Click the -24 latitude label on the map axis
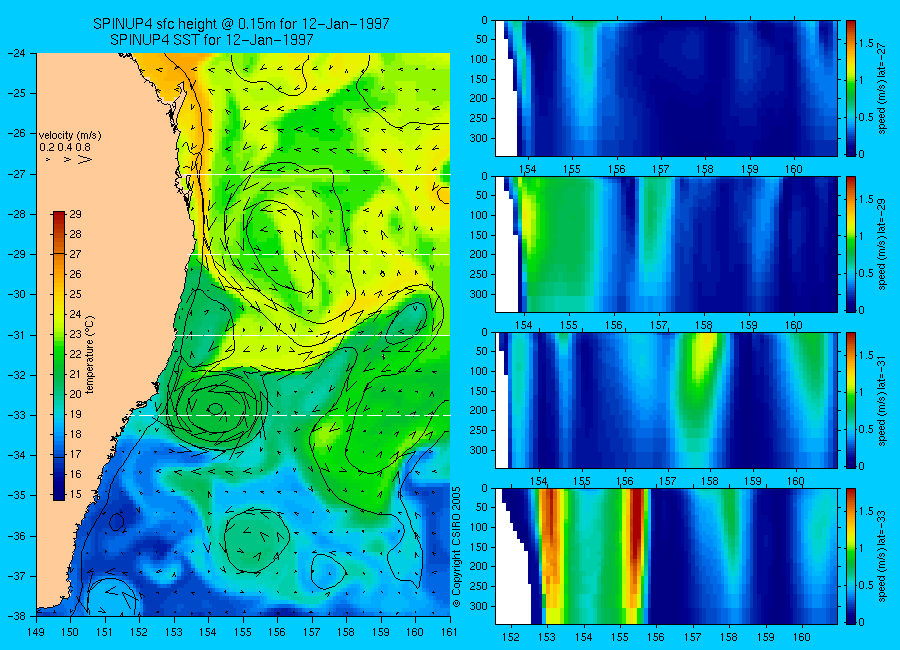Screen dimensions: 900x650 point(17,53)
